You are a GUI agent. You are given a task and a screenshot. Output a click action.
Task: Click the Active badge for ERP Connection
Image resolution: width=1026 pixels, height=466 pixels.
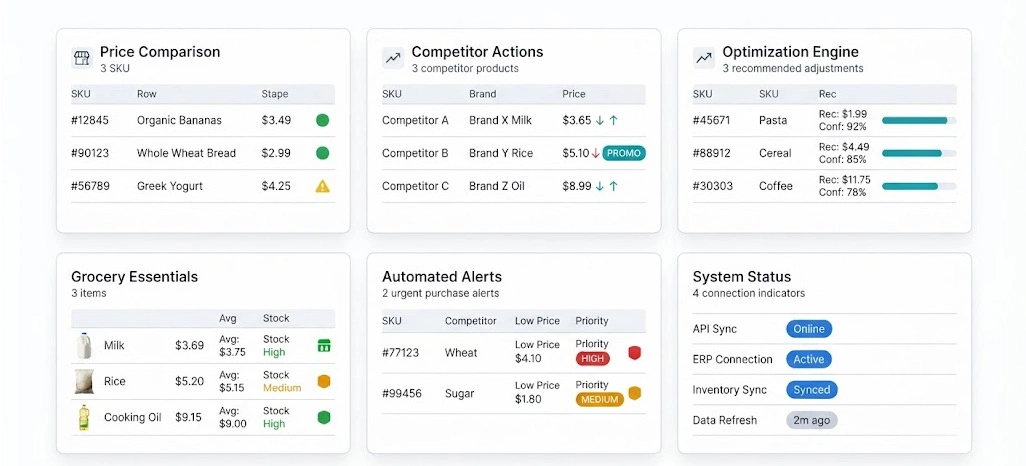tap(809, 359)
